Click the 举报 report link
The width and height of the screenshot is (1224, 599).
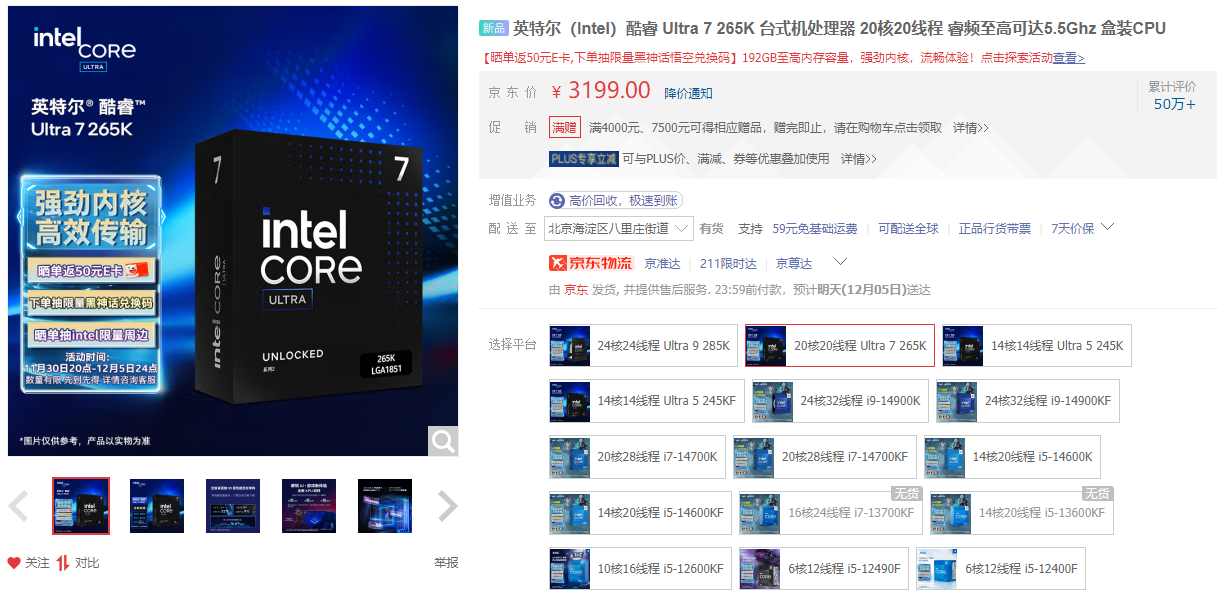pos(446,563)
